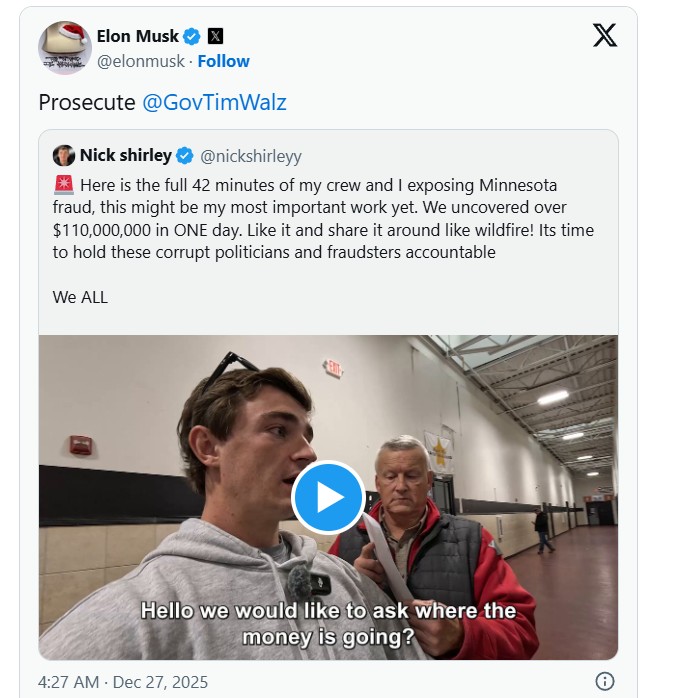
Task: Click Elon Musk's profile avatar
Action: coord(65,48)
